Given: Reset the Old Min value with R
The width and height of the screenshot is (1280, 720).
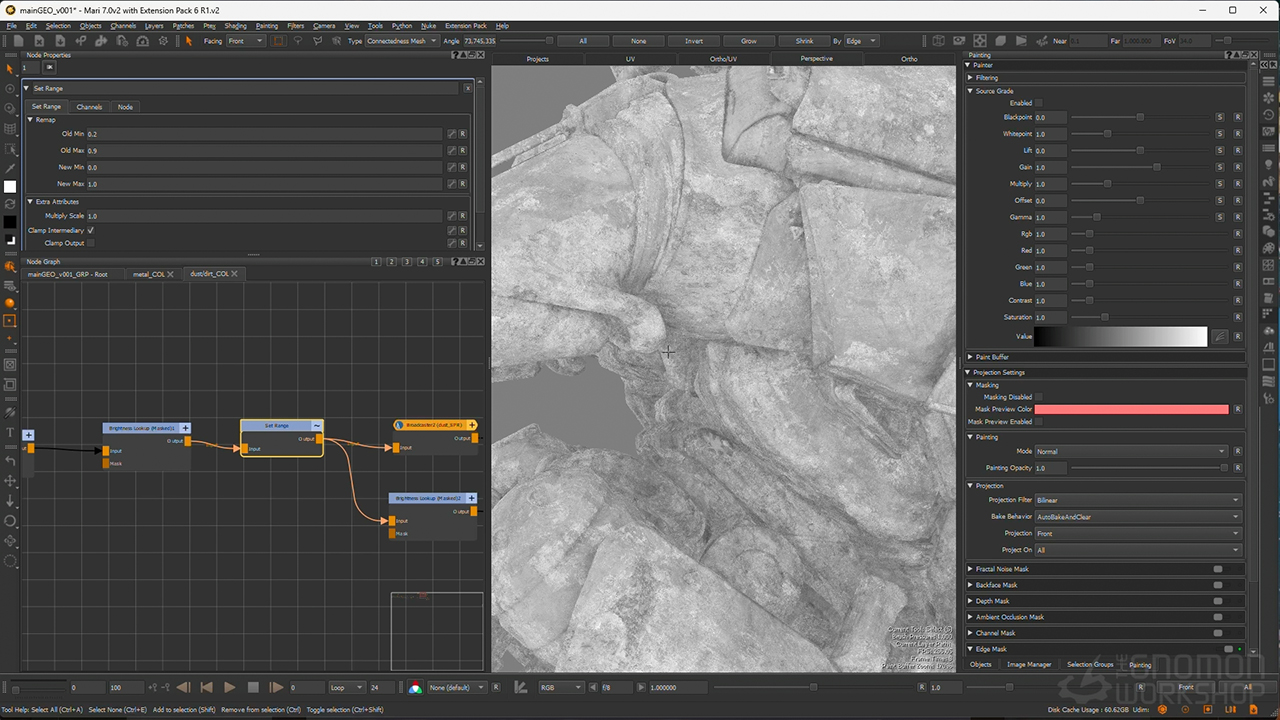Looking at the screenshot, I should tap(463, 134).
